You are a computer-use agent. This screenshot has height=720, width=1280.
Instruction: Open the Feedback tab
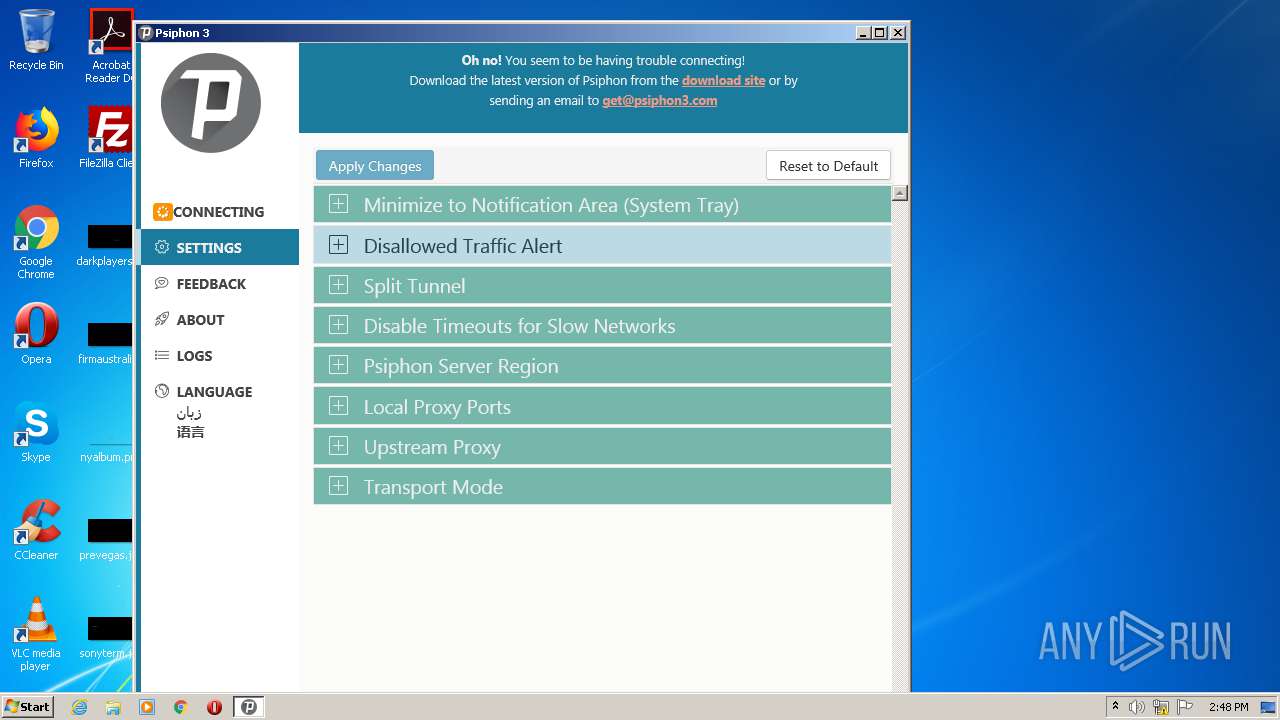tap(219, 283)
